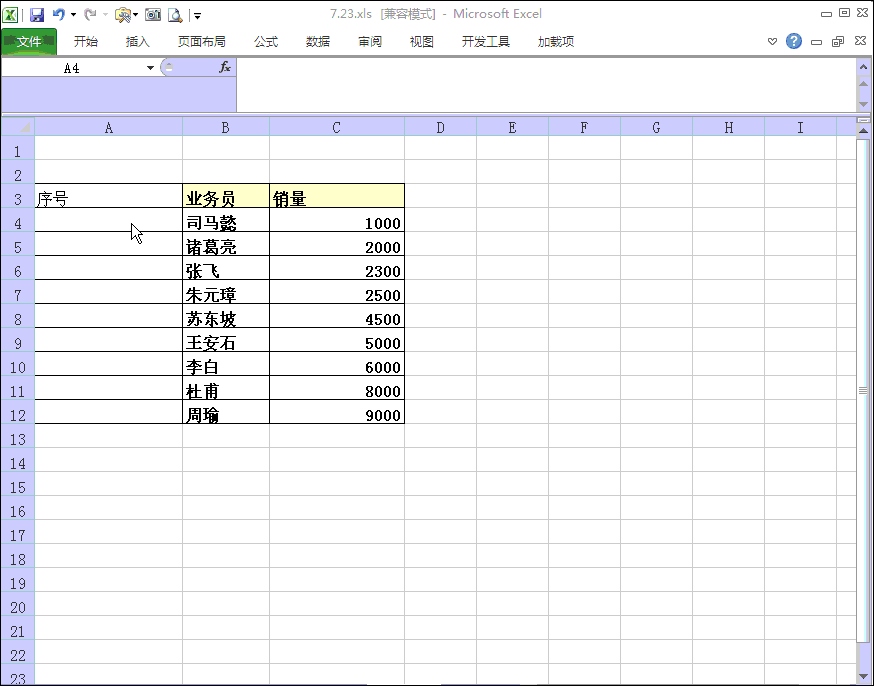874x686 pixels.
Task: Minimize the workbook window inside Excel
Action: [x=817, y=42]
